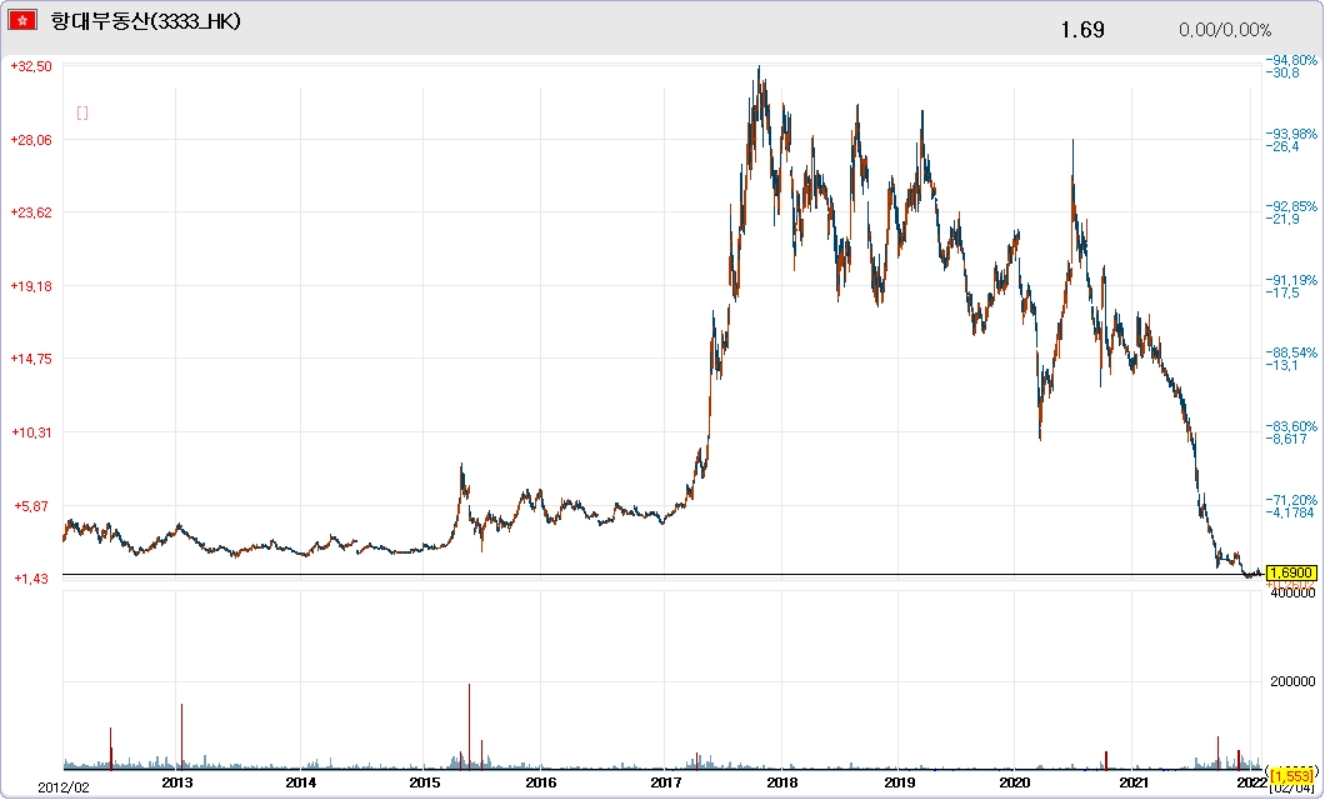
Task: Click the +10,31 left axis label
Action: pos(31,432)
